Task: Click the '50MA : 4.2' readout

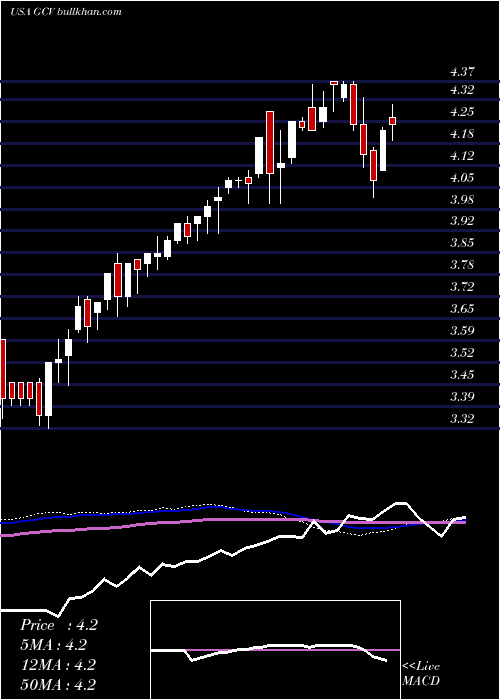Action: 58,685
